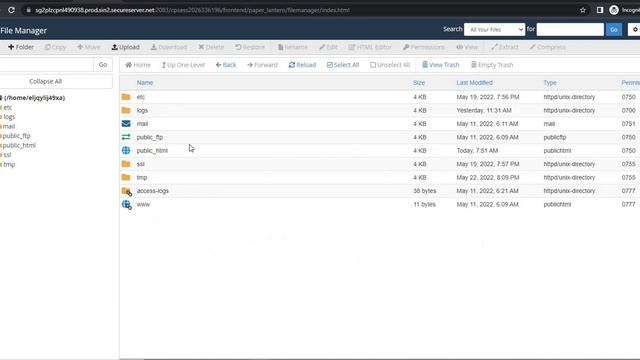This screenshot has height=360, width=640.
Task: Select All files
Action: (343, 65)
